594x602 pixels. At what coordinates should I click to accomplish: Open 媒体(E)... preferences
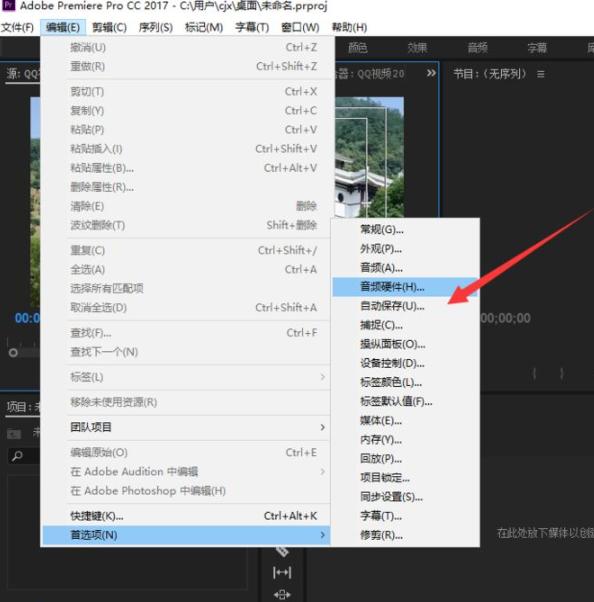click(x=405, y=420)
